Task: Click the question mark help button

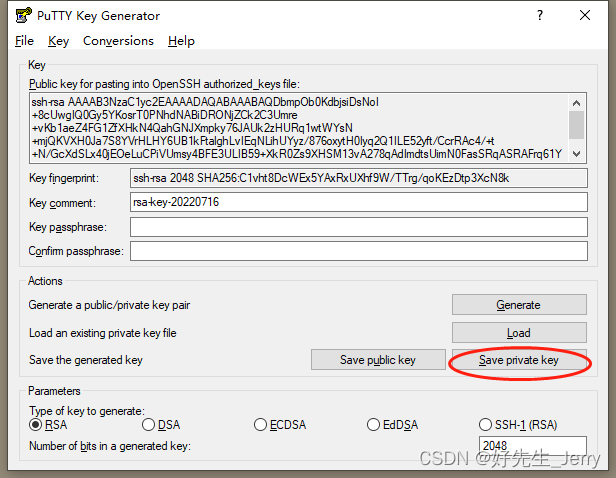Action: coord(540,15)
